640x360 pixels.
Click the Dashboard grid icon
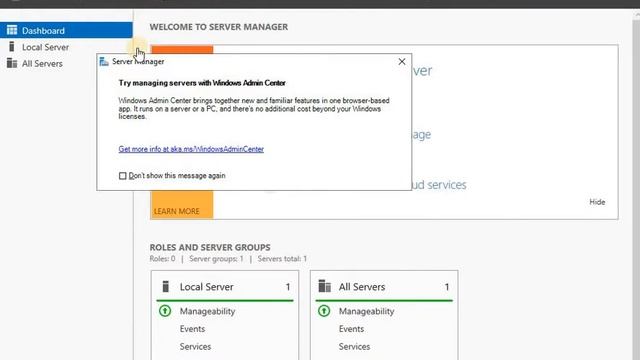pos(12,30)
